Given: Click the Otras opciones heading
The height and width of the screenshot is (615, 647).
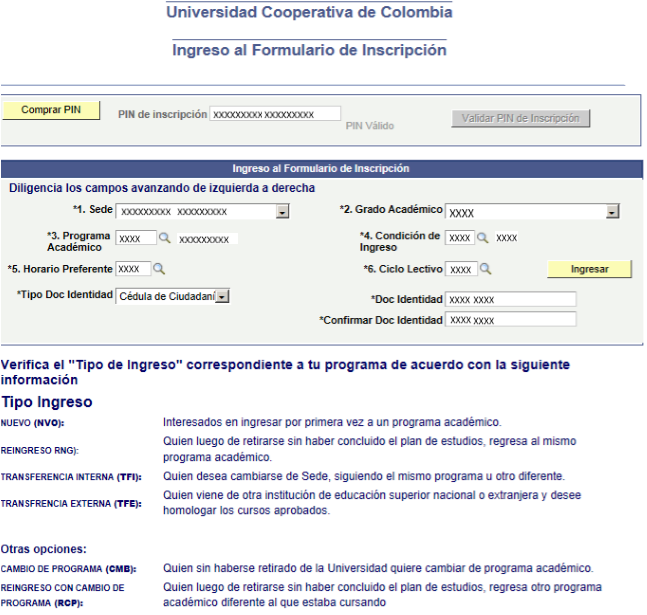Looking at the screenshot, I should click(x=44, y=549).
